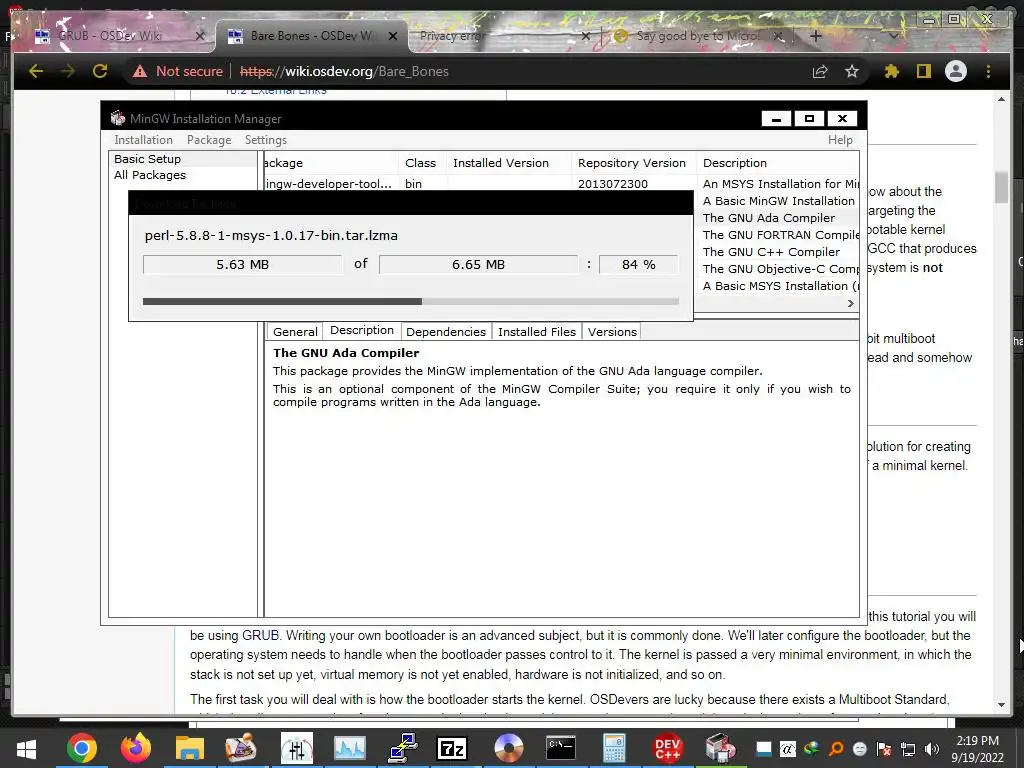Open the Chrome profile avatar

pyautogui.click(x=955, y=71)
